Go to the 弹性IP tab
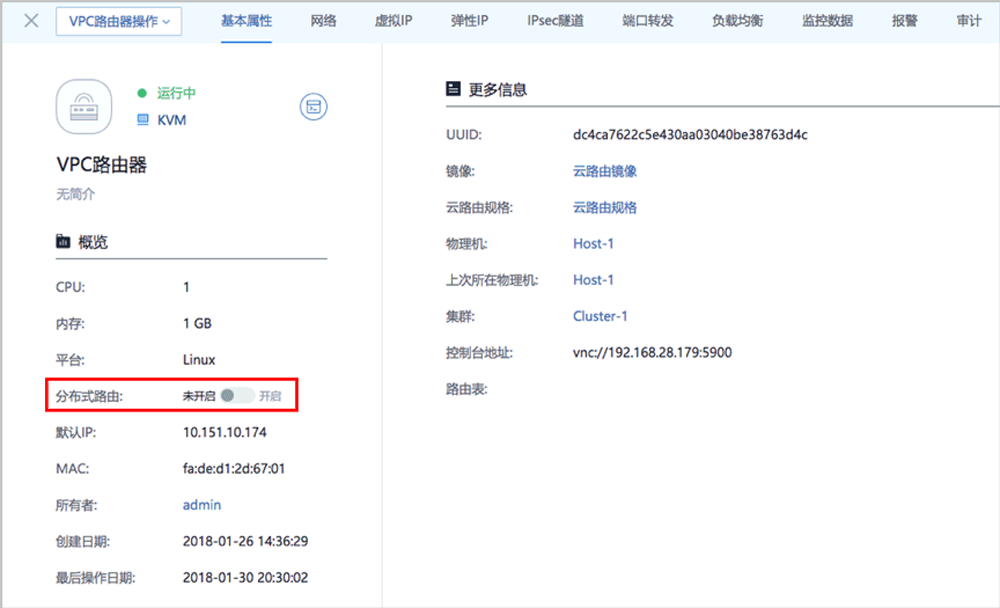The height and width of the screenshot is (608, 1000). pyautogui.click(x=469, y=21)
